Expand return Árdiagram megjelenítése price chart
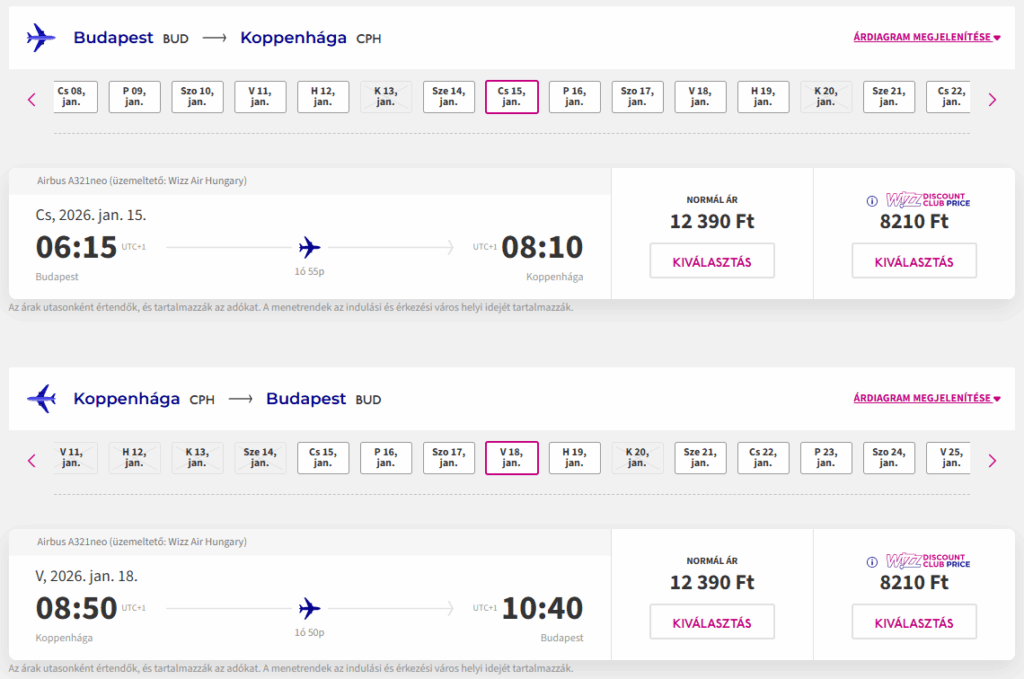Image resolution: width=1024 pixels, height=679 pixels. (927, 398)
